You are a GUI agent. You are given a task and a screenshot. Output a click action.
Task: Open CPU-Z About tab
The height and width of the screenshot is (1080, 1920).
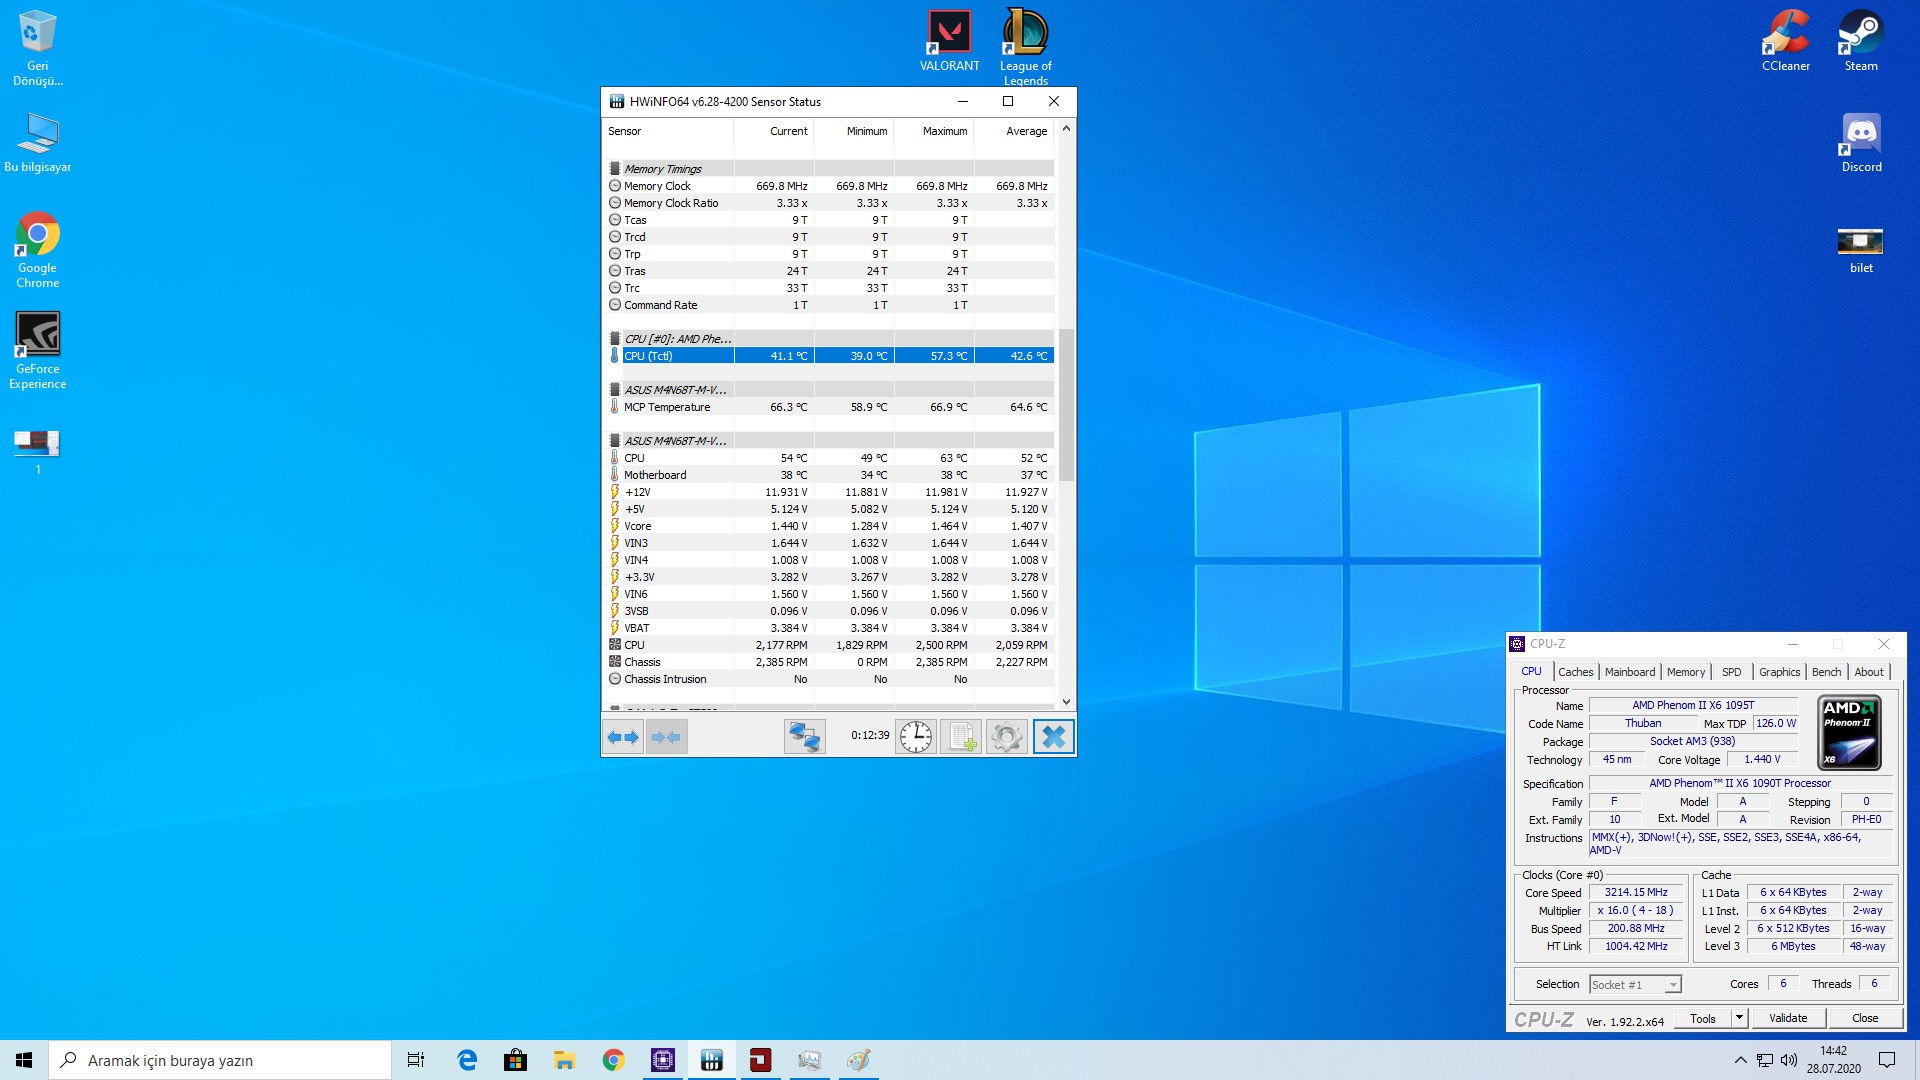(x=1869, y=672)
